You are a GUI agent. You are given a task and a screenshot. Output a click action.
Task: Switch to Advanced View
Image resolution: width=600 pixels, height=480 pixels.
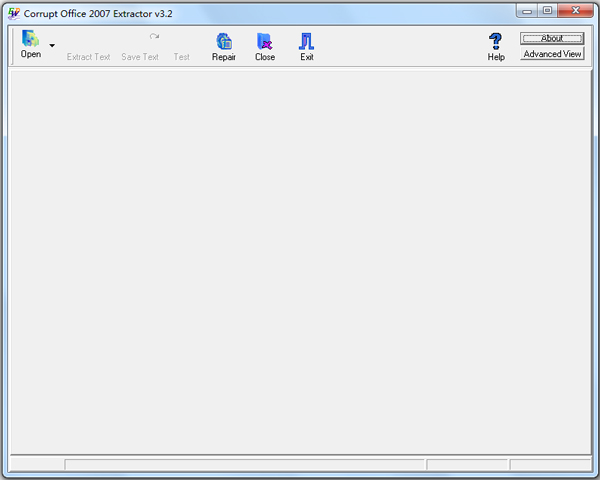click(552, 54)
